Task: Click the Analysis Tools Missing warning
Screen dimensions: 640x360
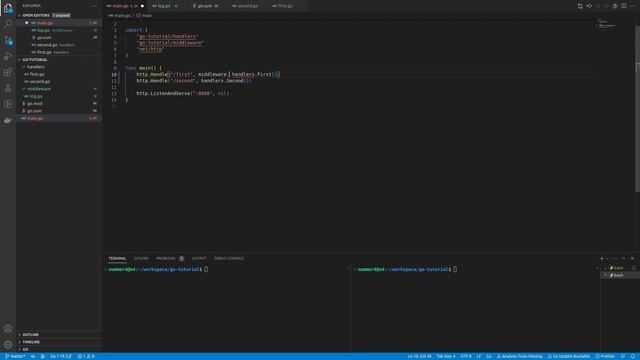Action: click(x=519, y=356)
